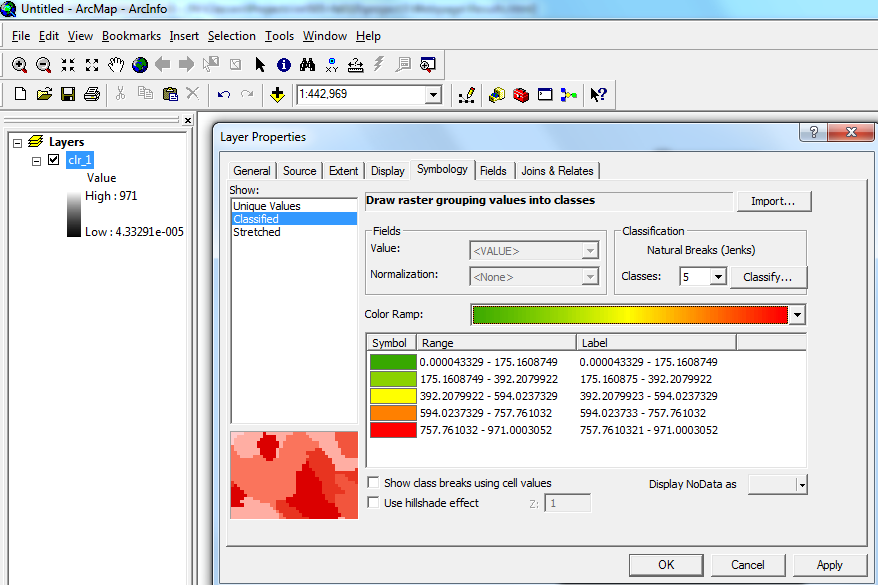Switch to the Source tab

click(x=299, y=171)
